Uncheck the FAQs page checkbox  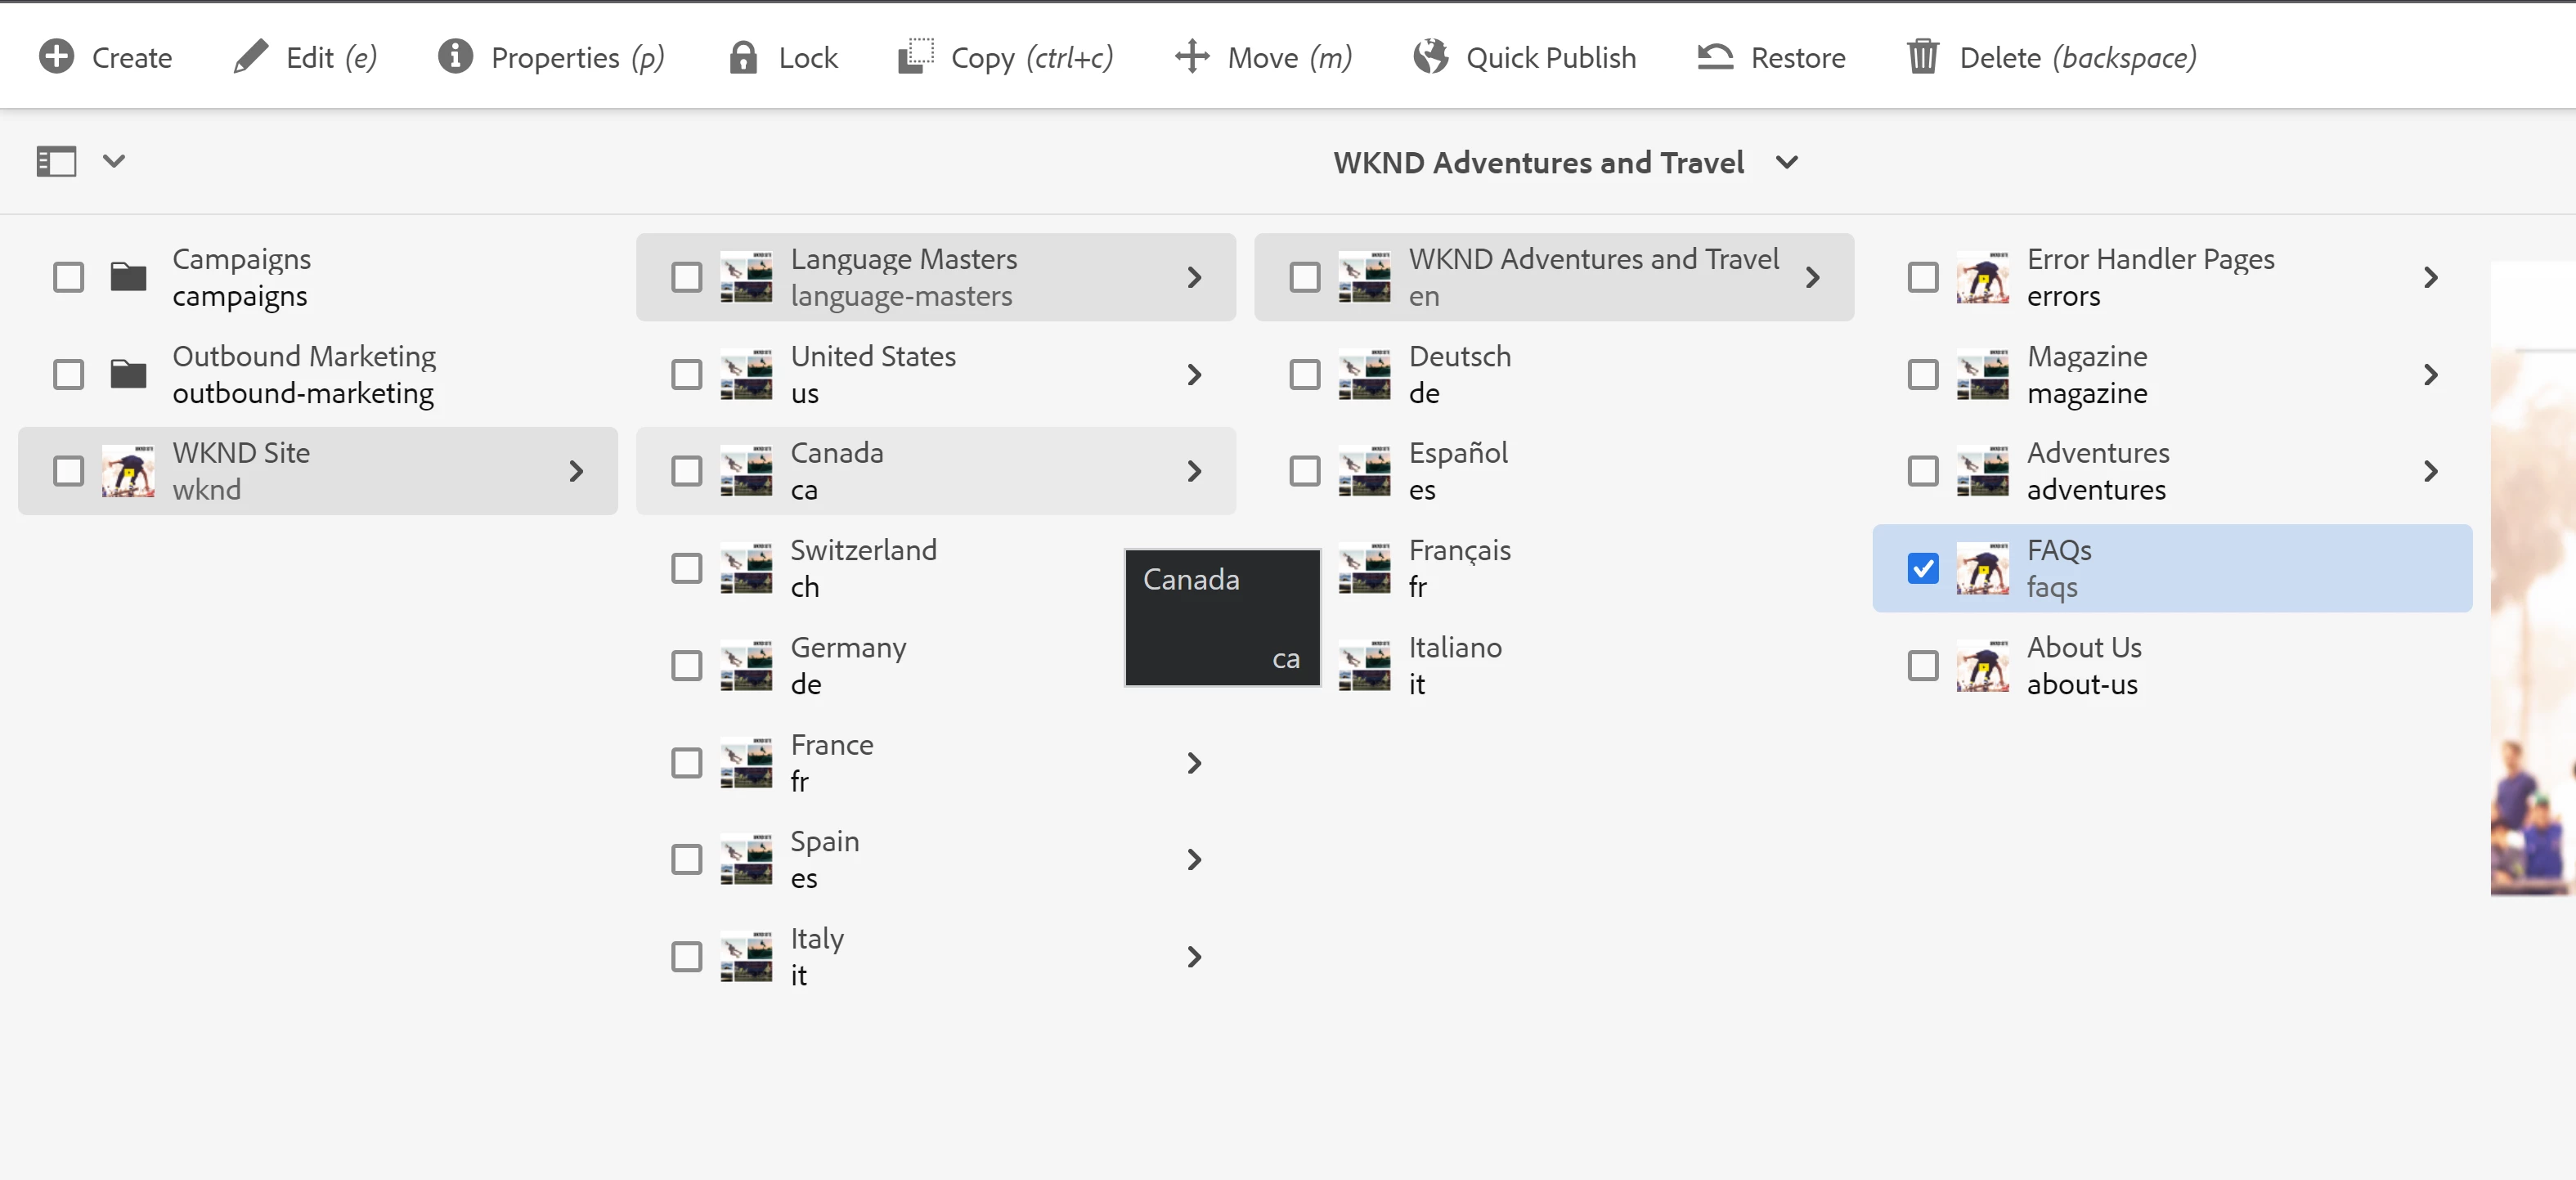point(1922,568)
